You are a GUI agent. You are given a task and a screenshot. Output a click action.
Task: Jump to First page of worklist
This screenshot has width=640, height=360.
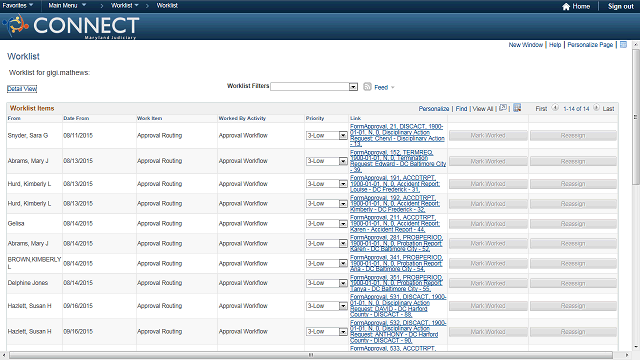(541, 109)
